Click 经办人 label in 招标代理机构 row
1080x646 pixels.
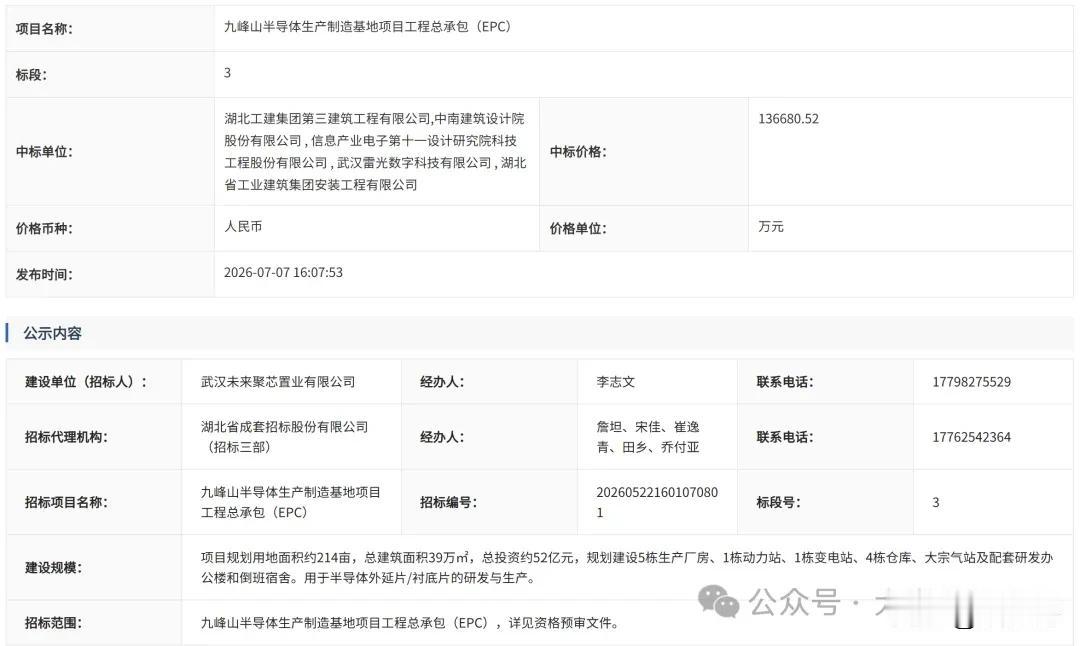[x=442, y=437]
